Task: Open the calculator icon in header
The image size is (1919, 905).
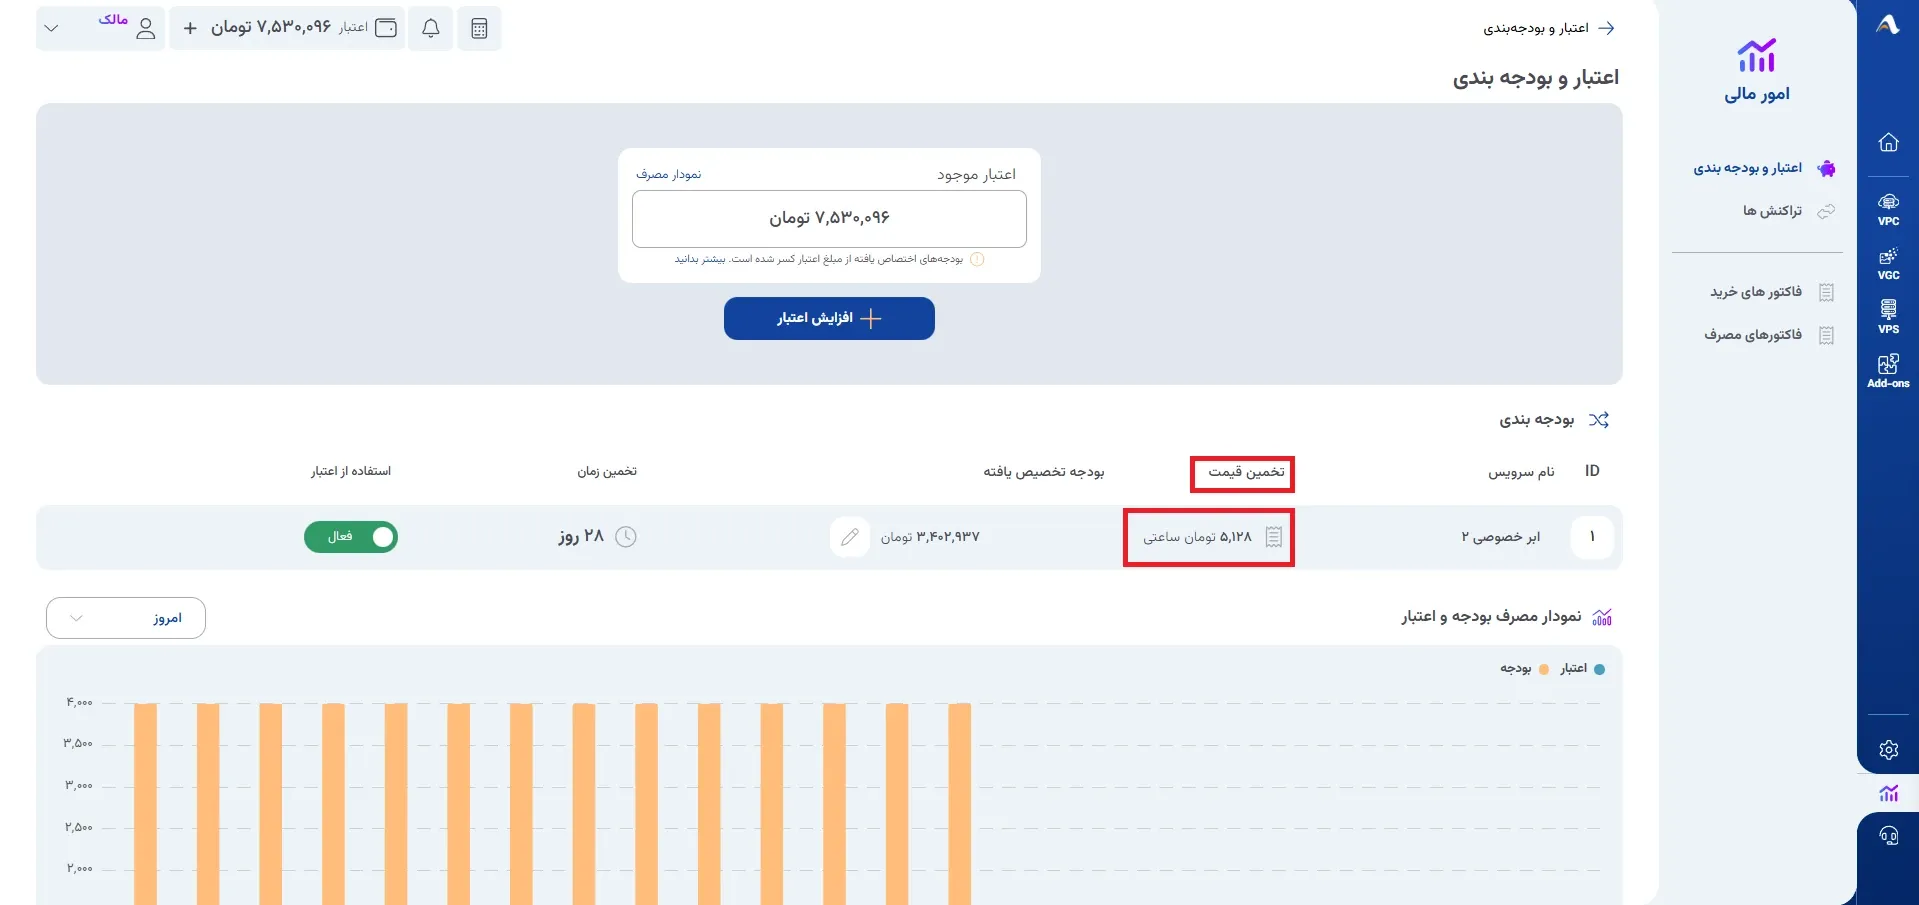Action: [x=479, y=28]
